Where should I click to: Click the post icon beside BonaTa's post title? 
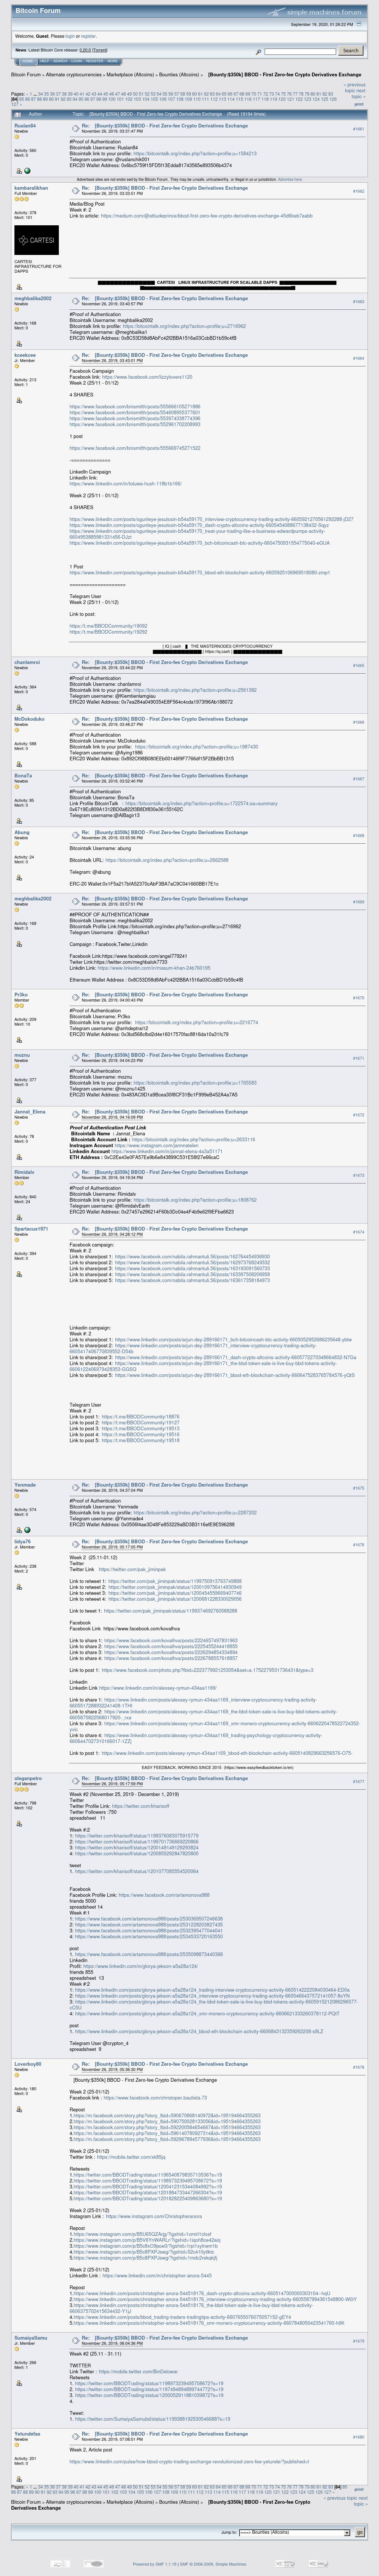click(75, 778)
